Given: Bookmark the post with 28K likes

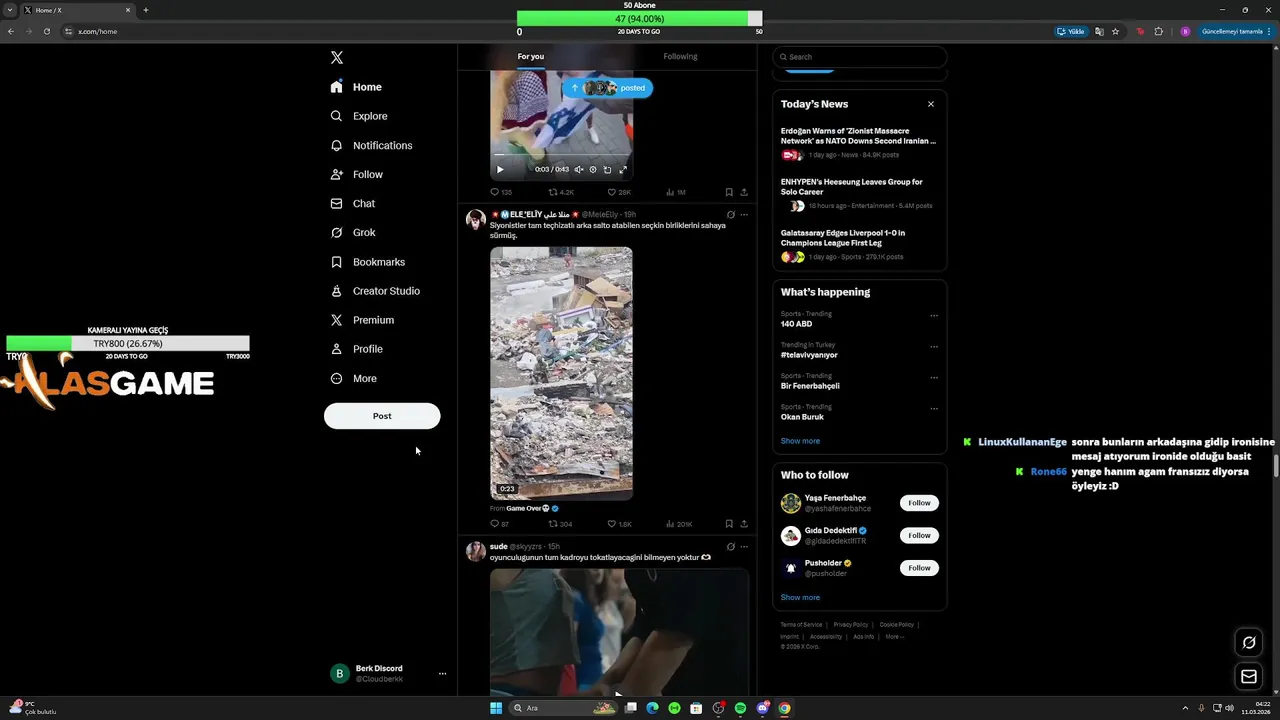Looking at the screenshot, I should (x=729, y=192).
